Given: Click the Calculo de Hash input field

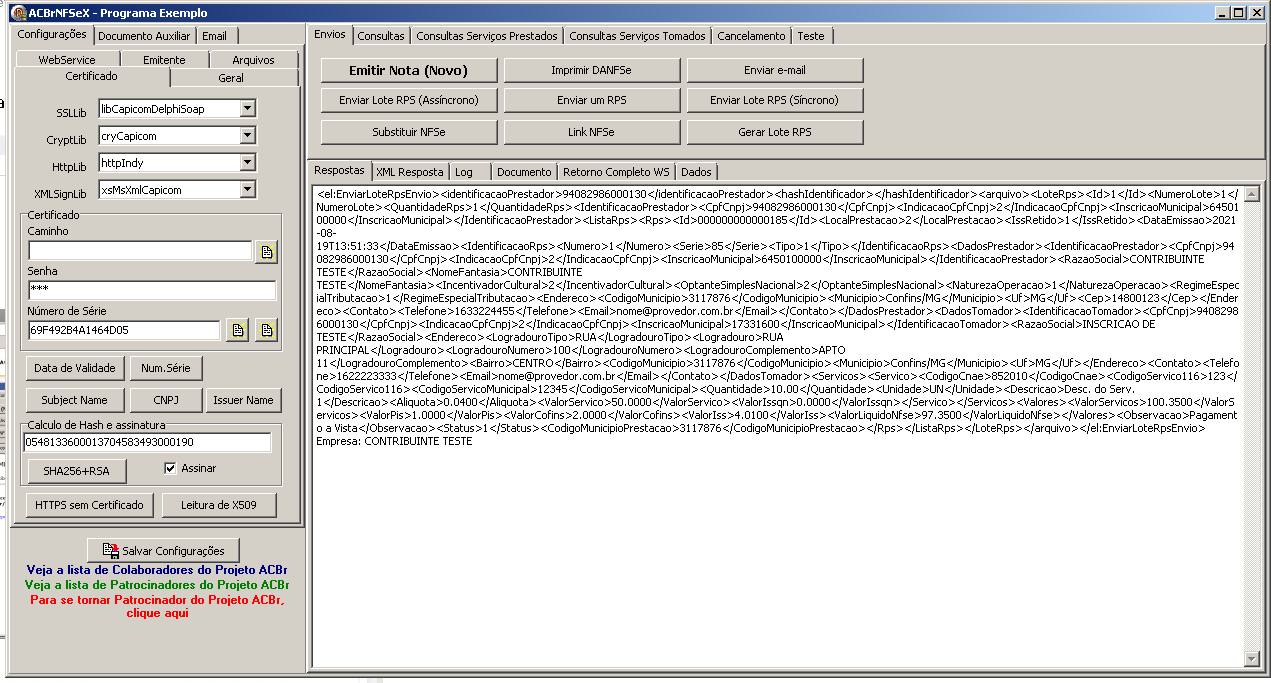Looking at the screenshot, I should (148, 442).
